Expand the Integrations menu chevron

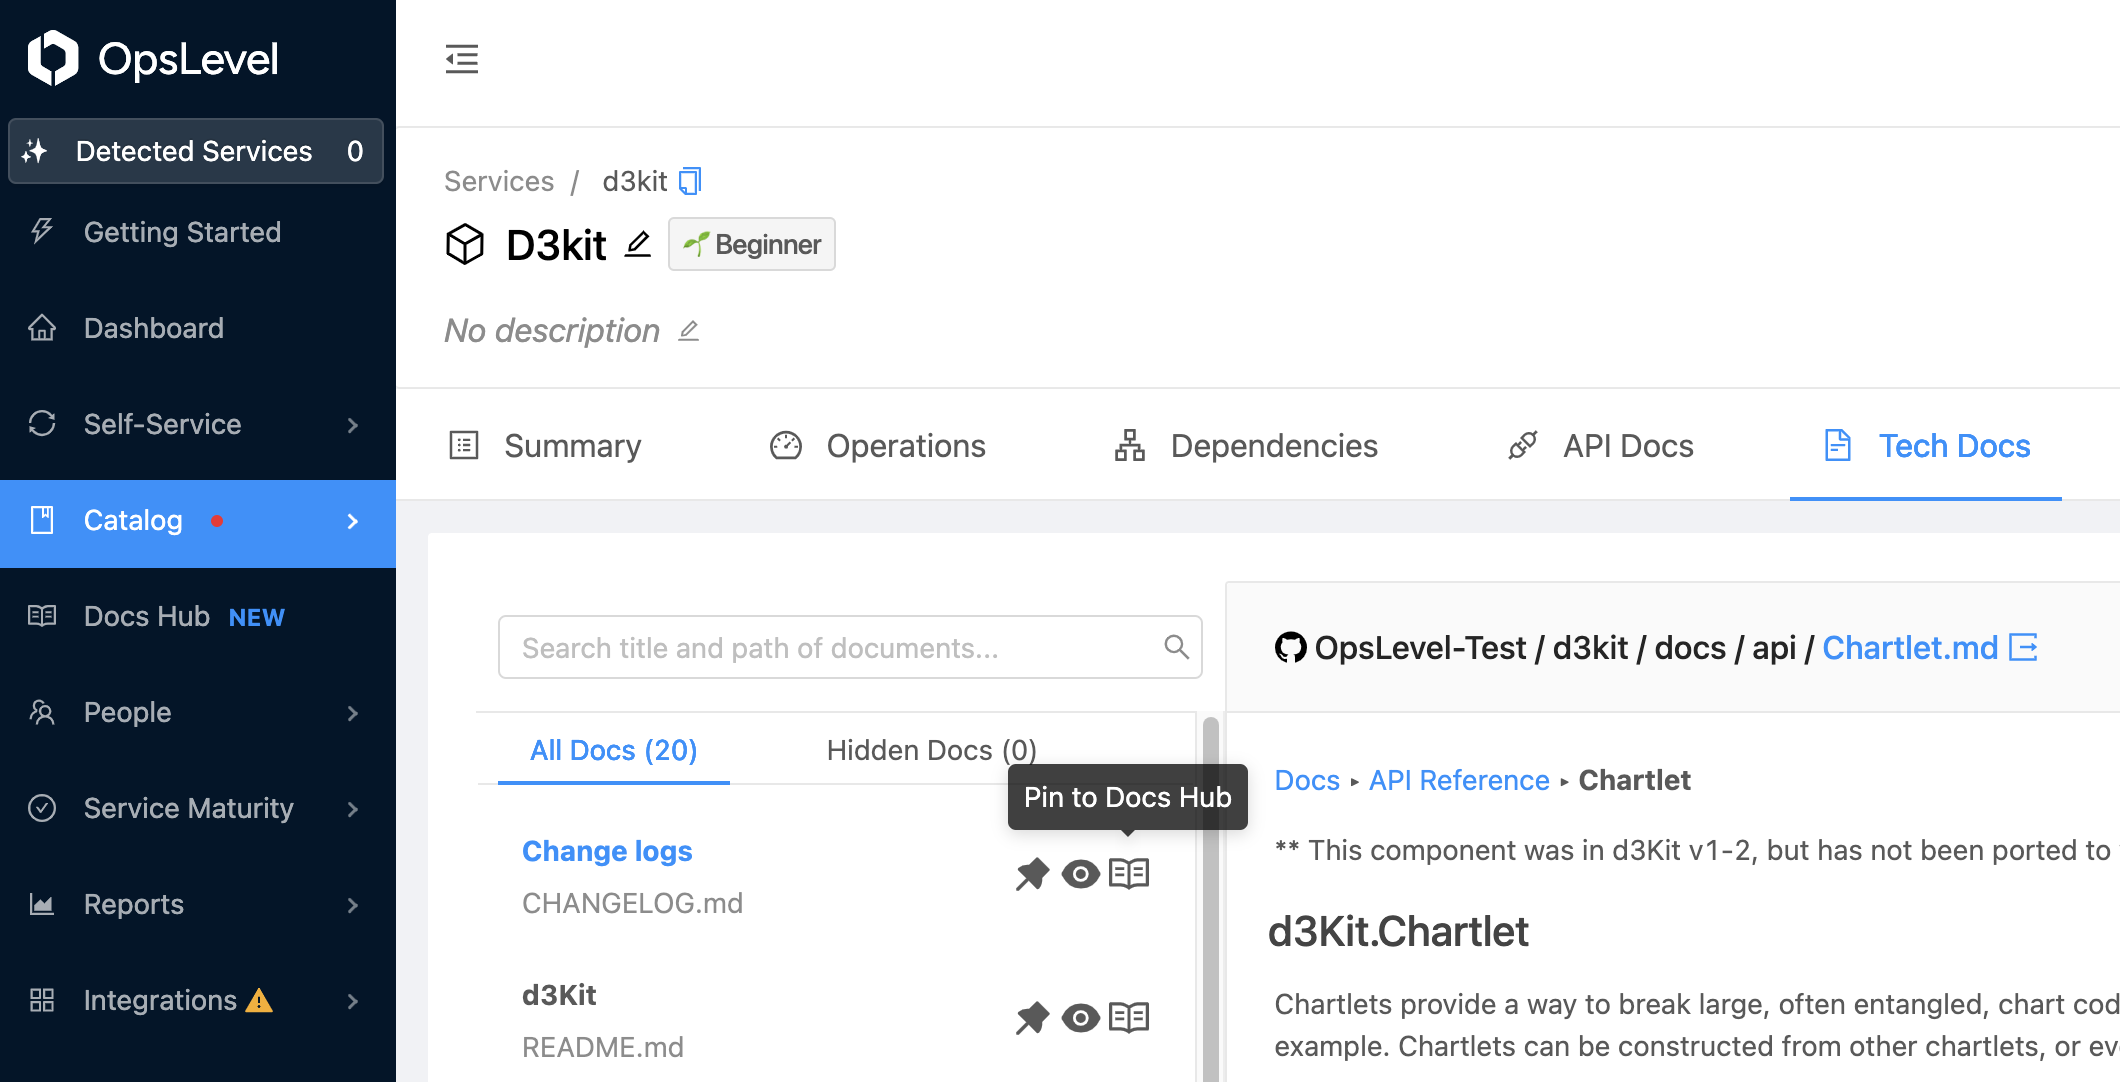(x=352, y=1001)
